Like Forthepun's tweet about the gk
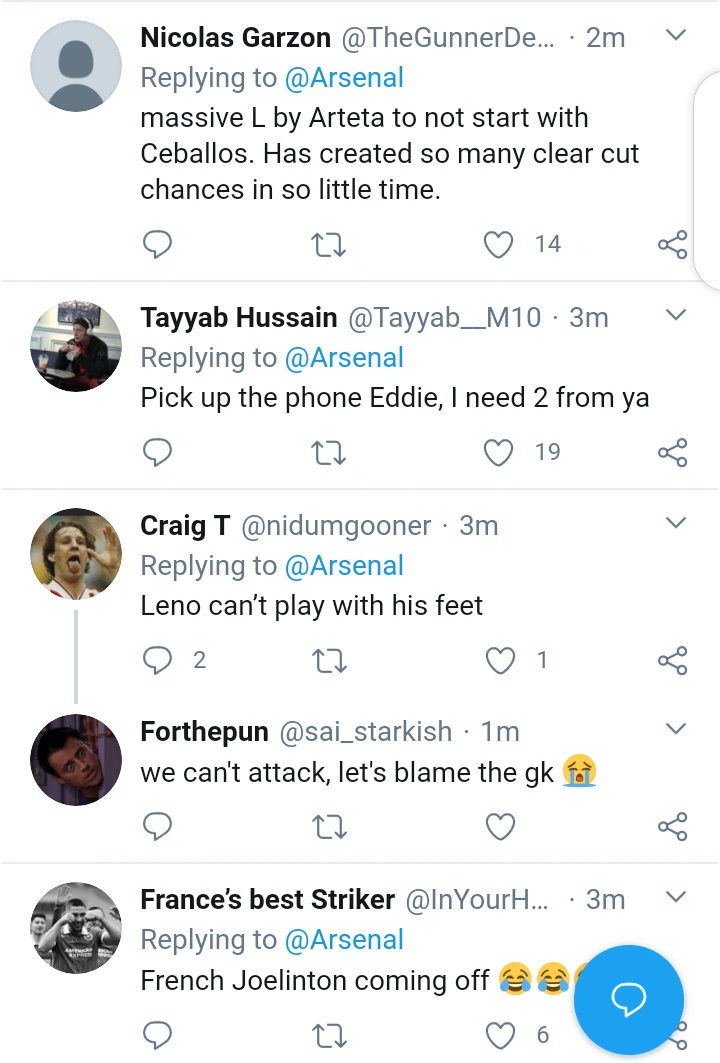 [499, 826]
